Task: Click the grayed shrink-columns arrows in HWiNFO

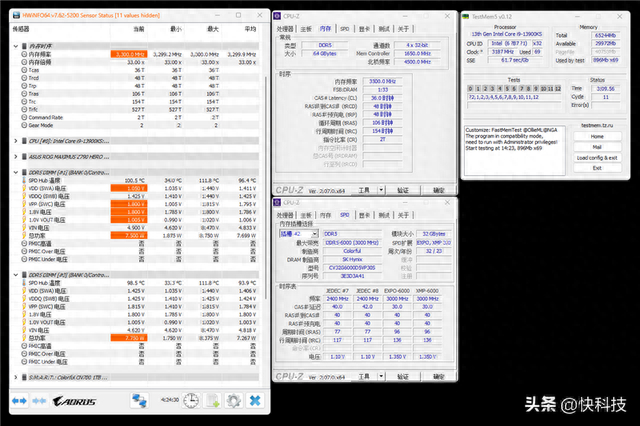Action: pyautogui.click(x=38, y=400)
